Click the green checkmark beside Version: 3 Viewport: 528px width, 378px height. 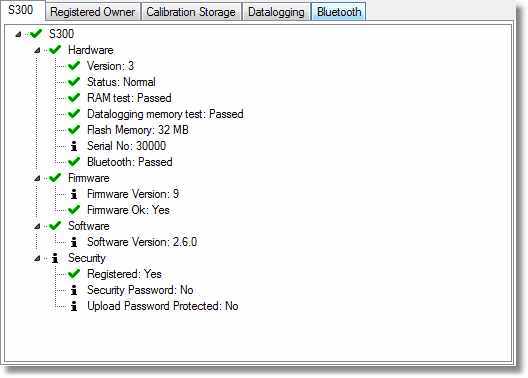tap(74, 66)
